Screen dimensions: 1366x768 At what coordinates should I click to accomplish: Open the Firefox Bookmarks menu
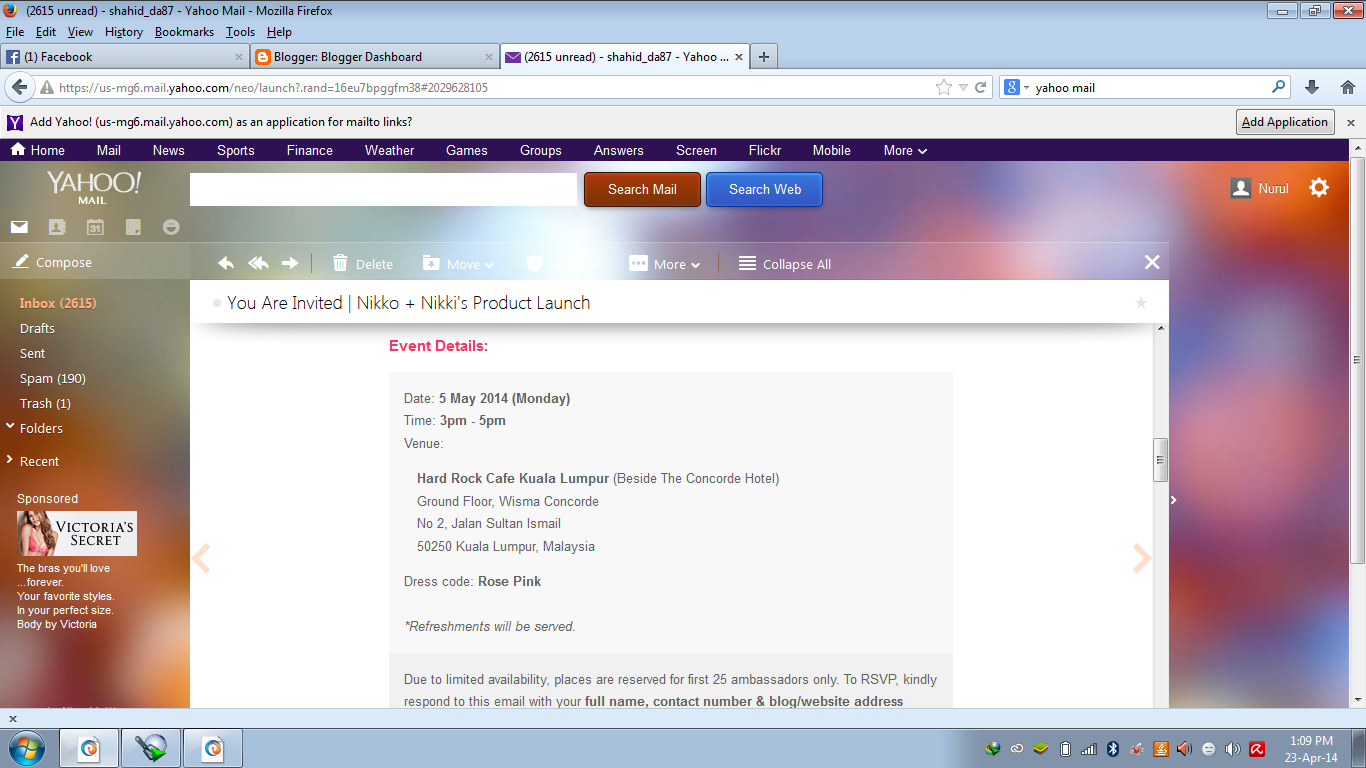(184, 32)
